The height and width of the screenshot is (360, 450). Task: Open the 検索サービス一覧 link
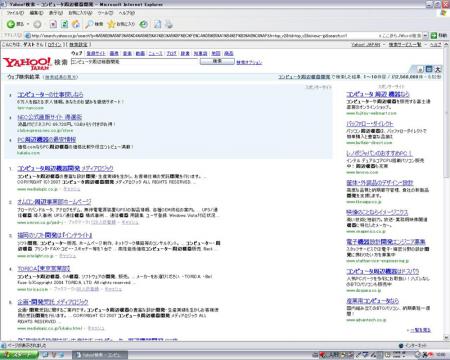(405, 45)
